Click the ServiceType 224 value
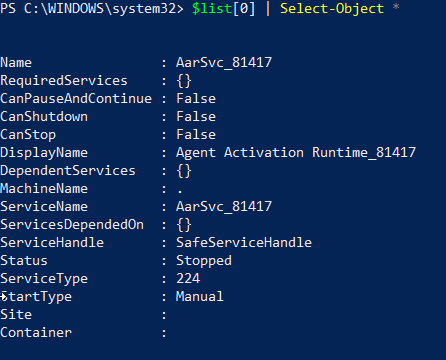Image resolution: width=446 pixels, height=360 pixels. click(188, 279)
